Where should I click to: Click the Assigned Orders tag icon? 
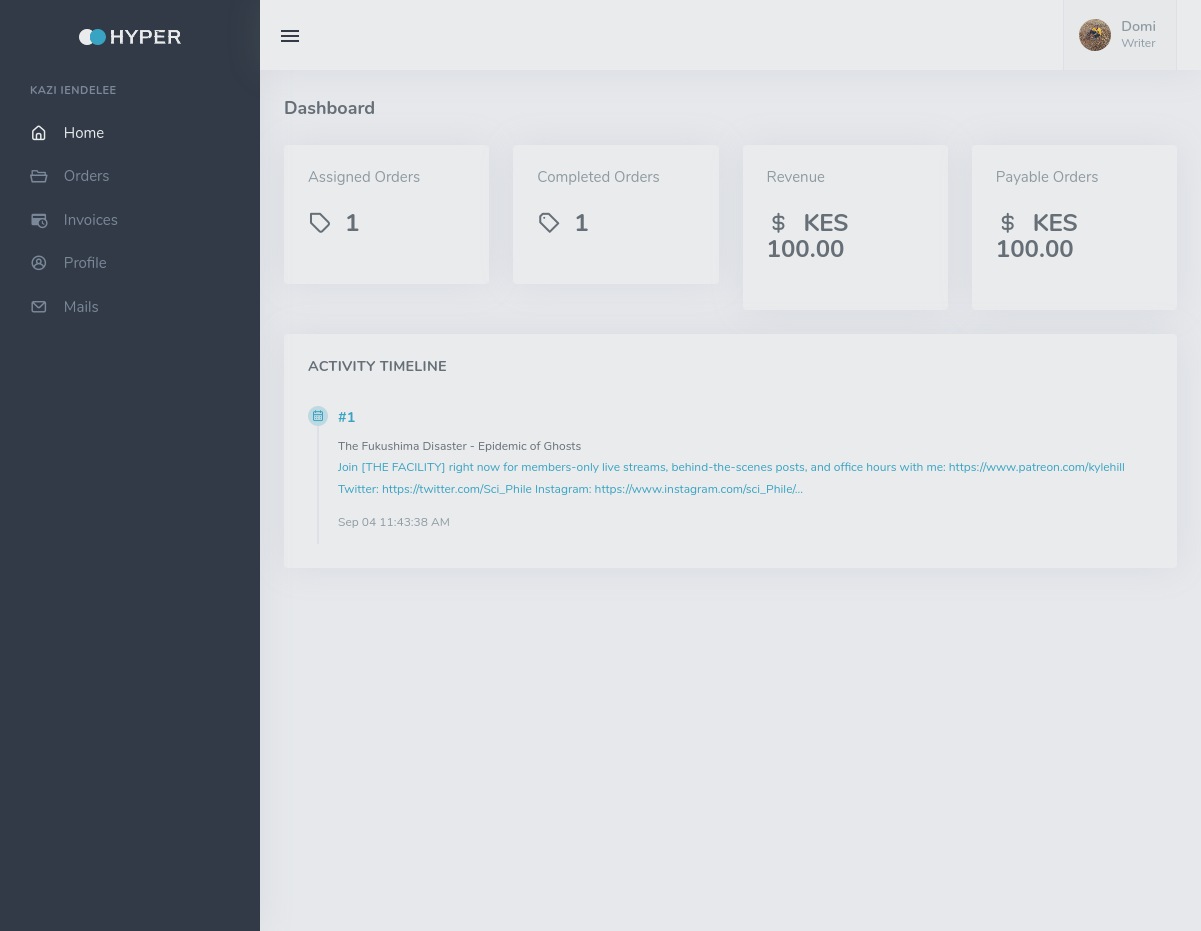[x=320, y=223]
